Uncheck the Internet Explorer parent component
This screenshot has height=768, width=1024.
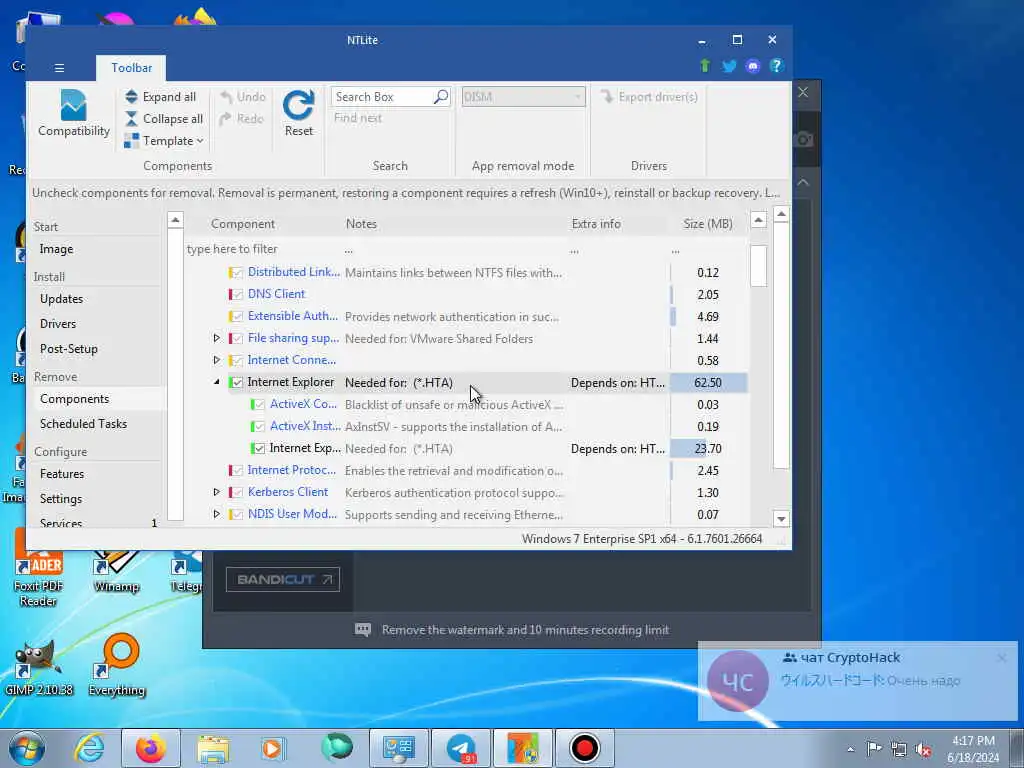pyautogui.click(x=237, y=383)
